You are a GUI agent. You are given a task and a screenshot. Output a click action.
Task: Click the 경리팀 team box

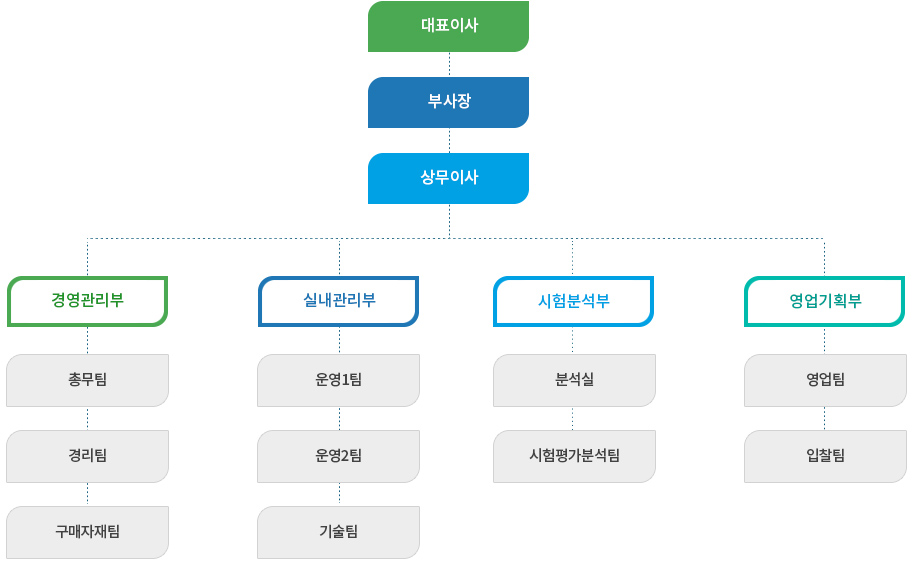point(87,456)
